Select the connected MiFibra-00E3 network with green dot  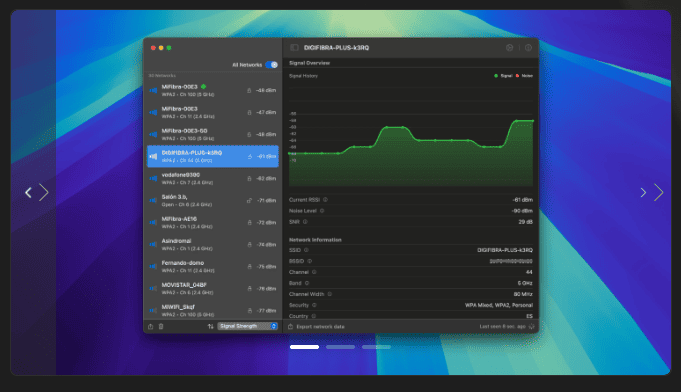click(213, 90)
